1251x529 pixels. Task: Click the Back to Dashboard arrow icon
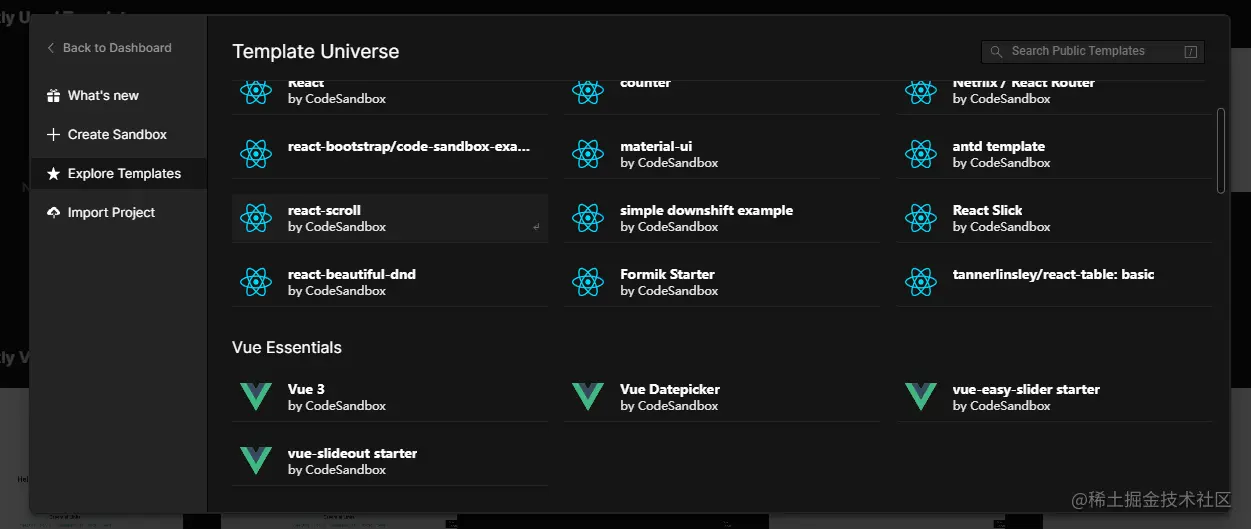point(51,48)
